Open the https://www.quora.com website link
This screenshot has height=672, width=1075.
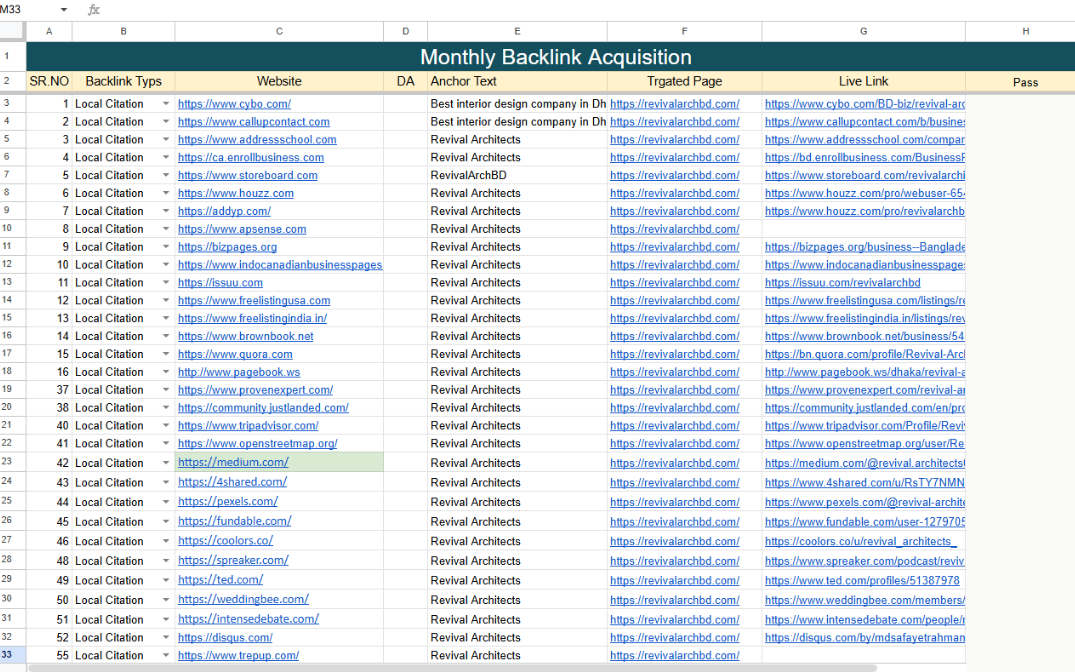pyautogui.click(x=235, y=354)
